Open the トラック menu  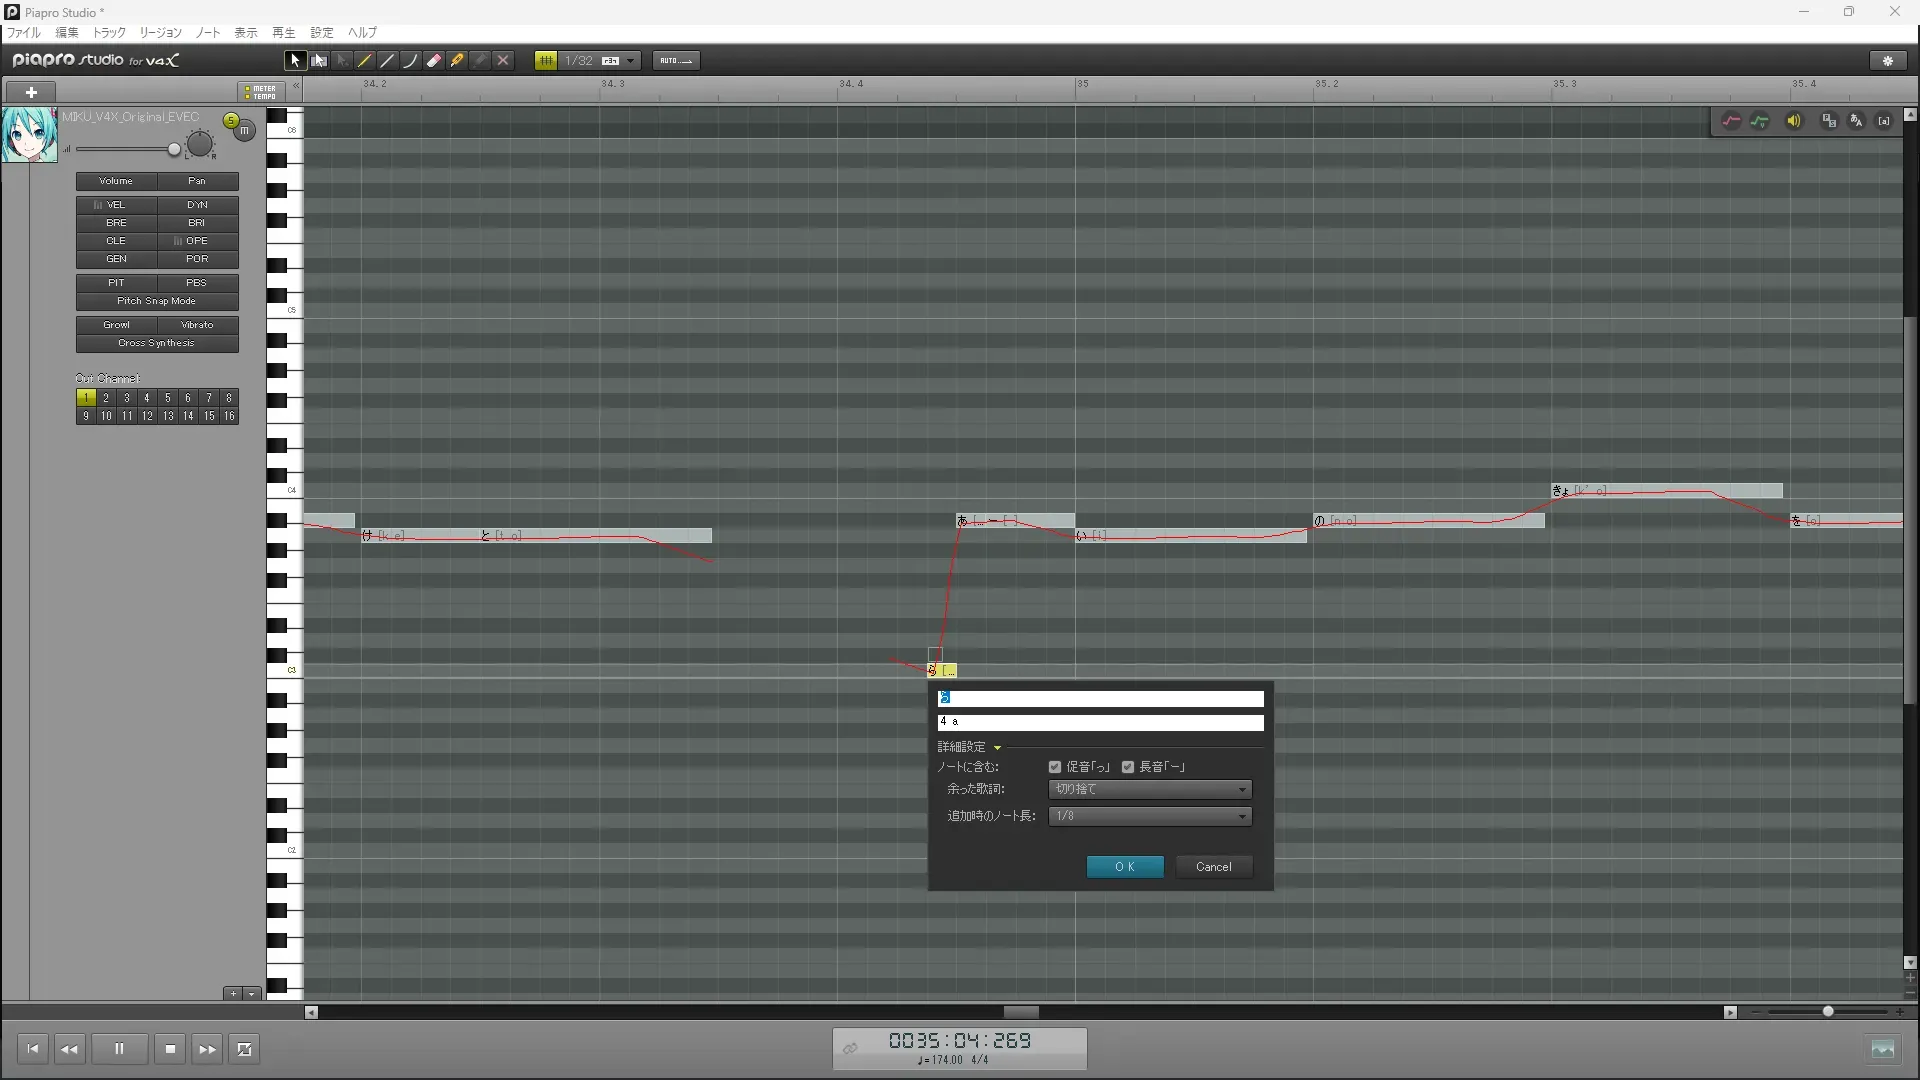[x=109, y=33]
